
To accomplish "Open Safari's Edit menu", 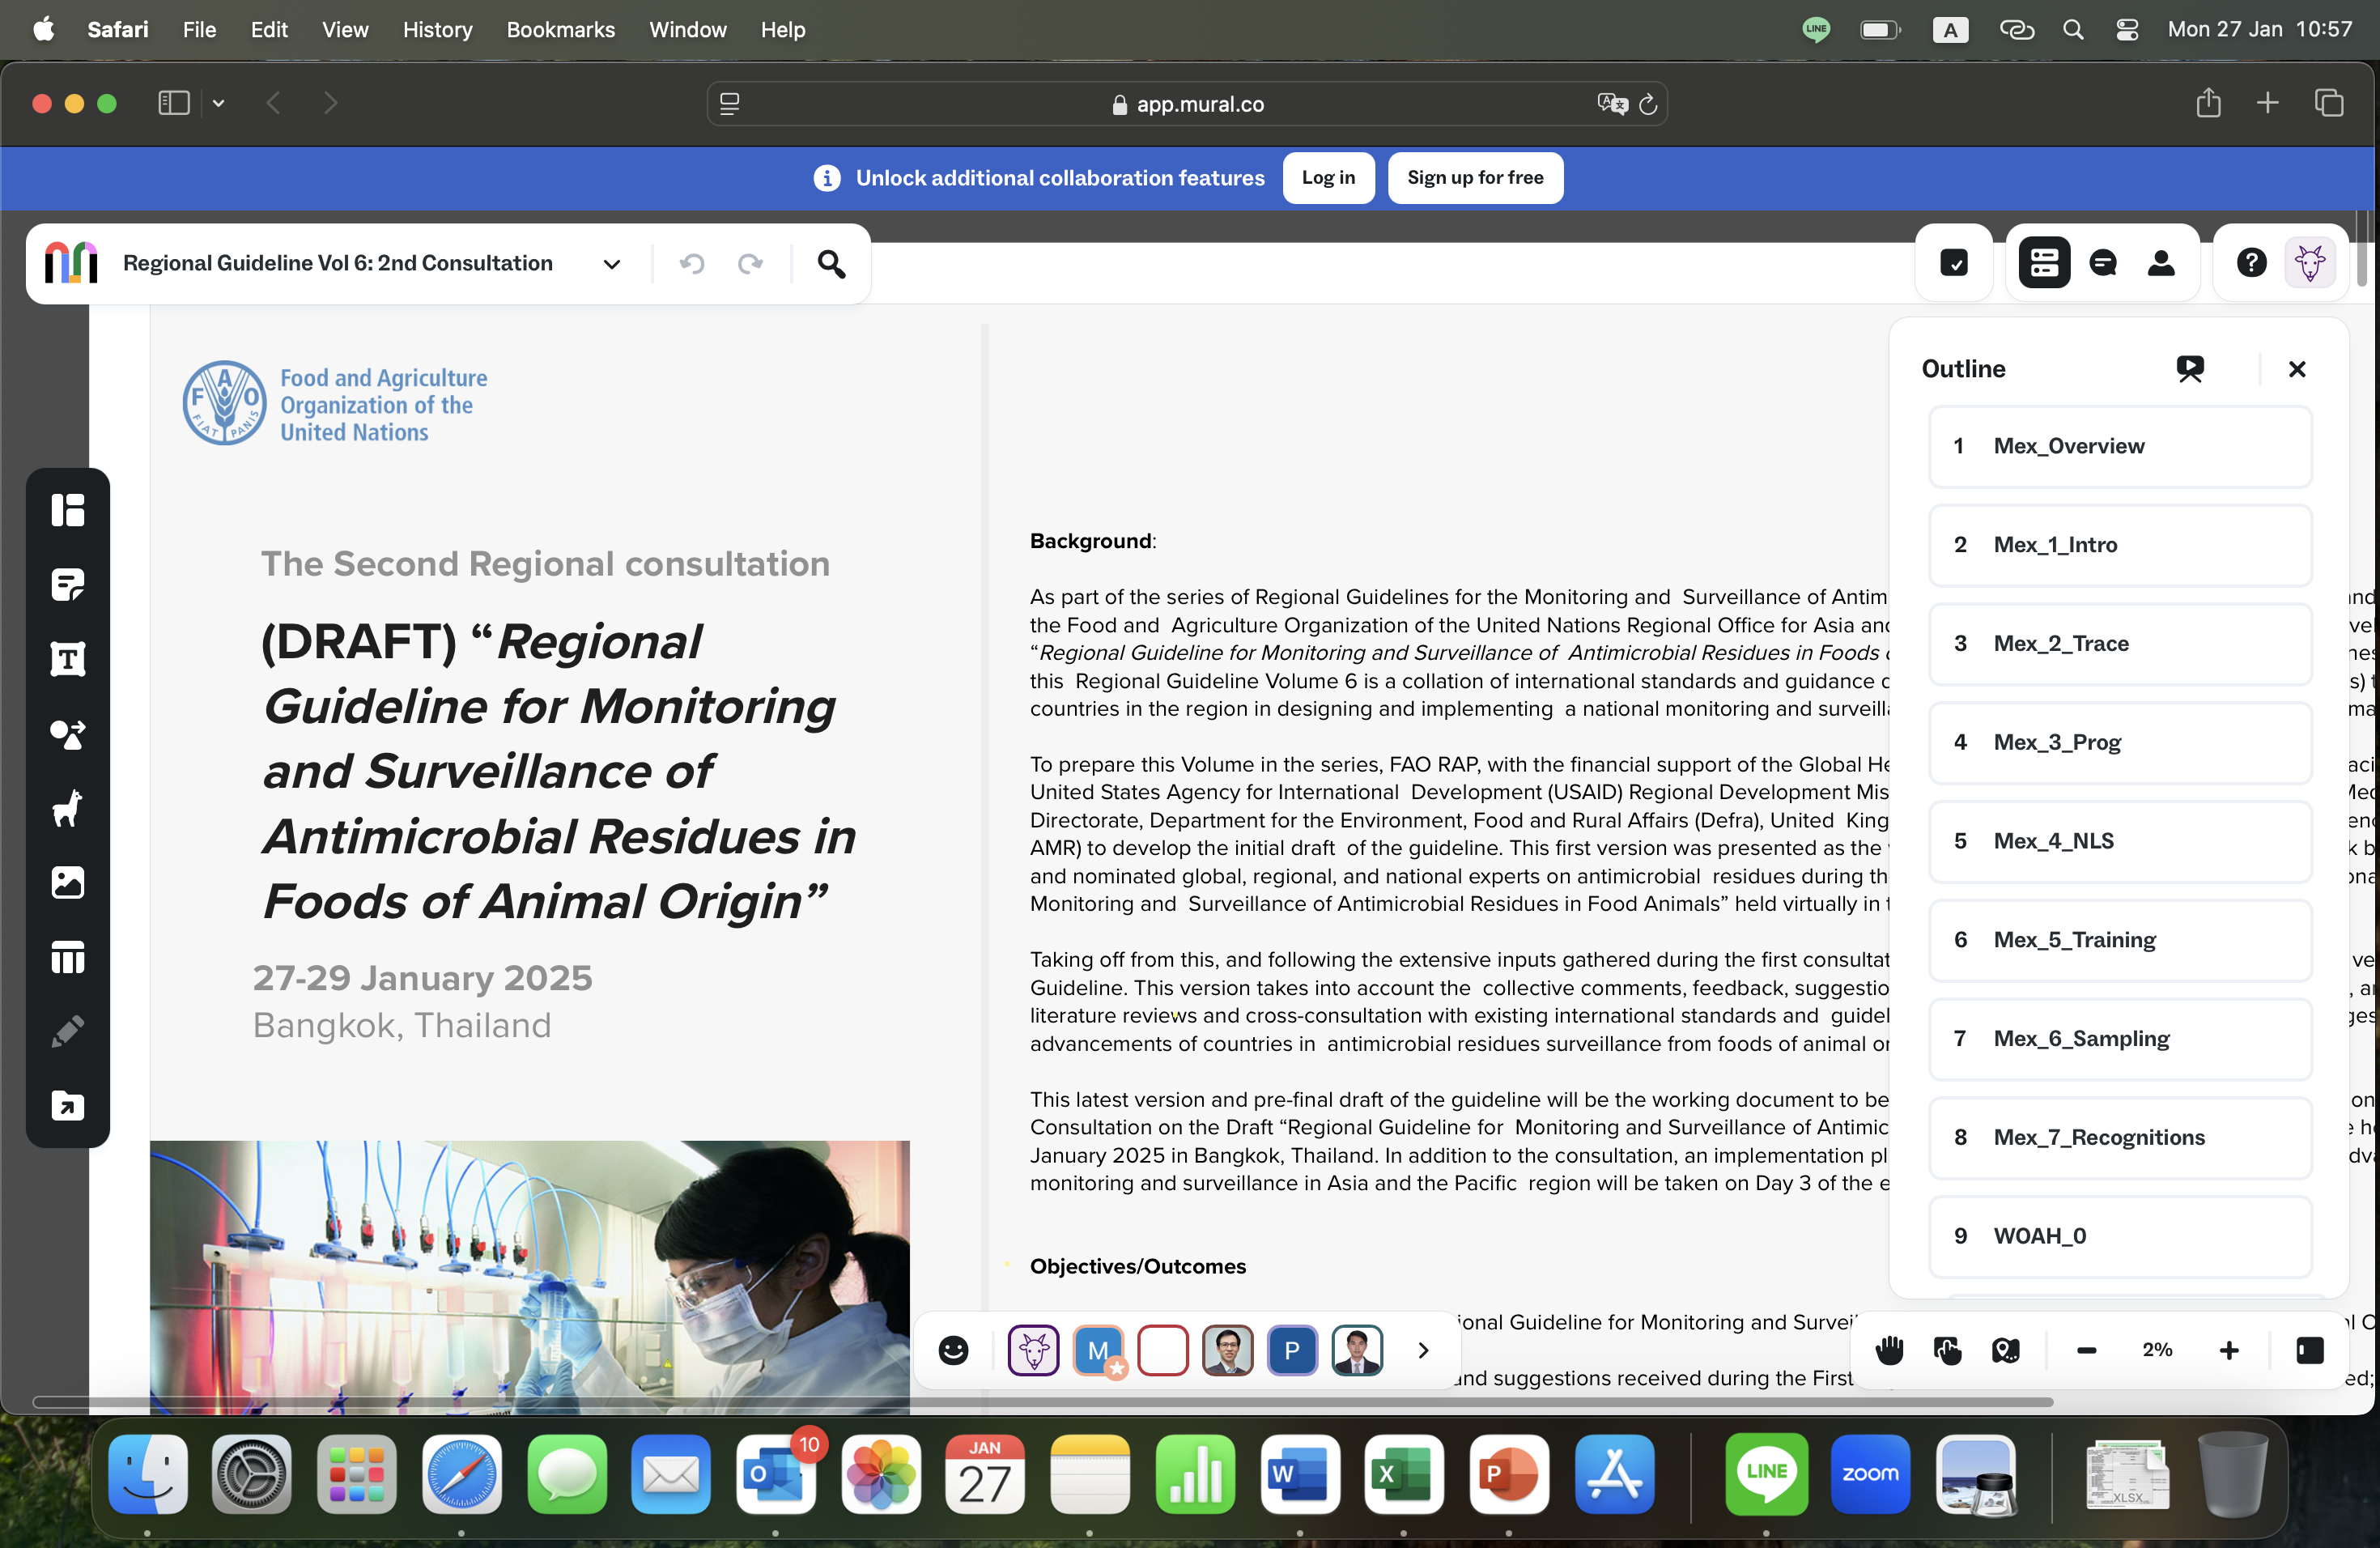I will 268,29.
